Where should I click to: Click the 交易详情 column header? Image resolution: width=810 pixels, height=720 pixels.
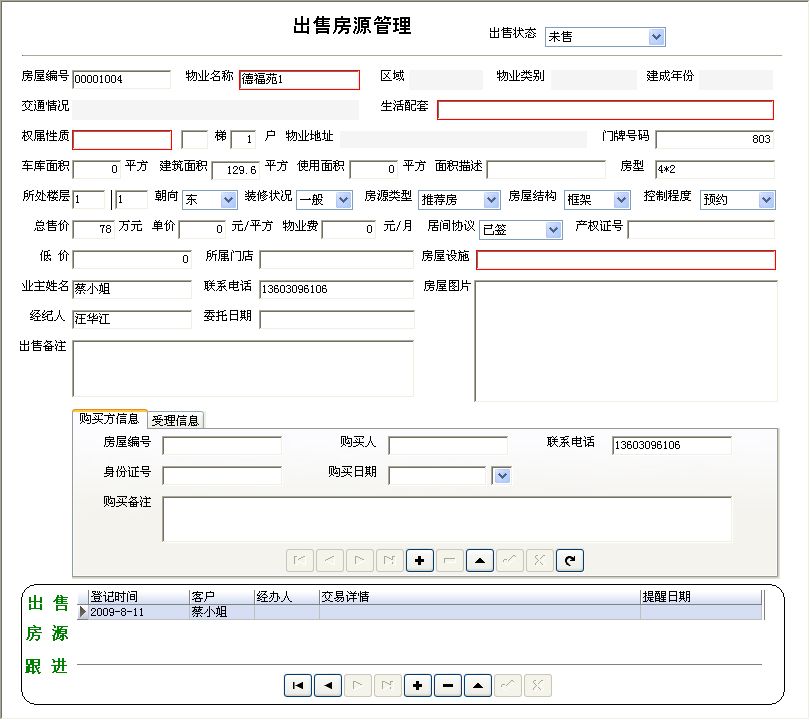[480, 597]
